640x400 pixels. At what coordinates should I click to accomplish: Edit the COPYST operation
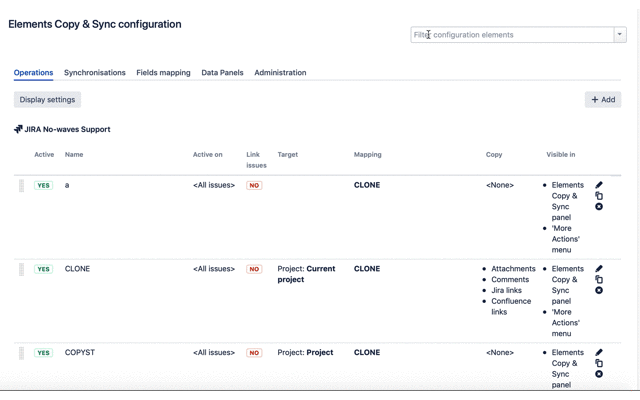599,353
